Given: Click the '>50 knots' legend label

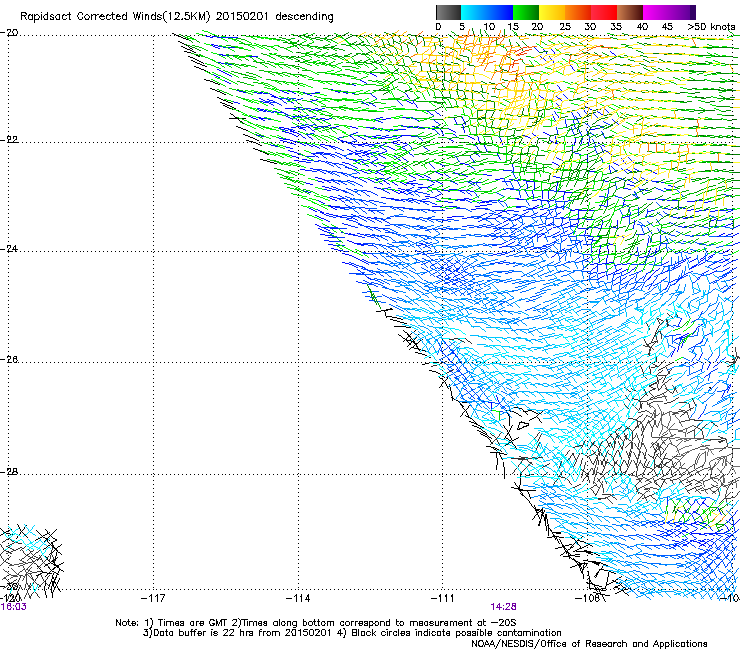Looking at the screenshot, I should (x=711, y=27).
